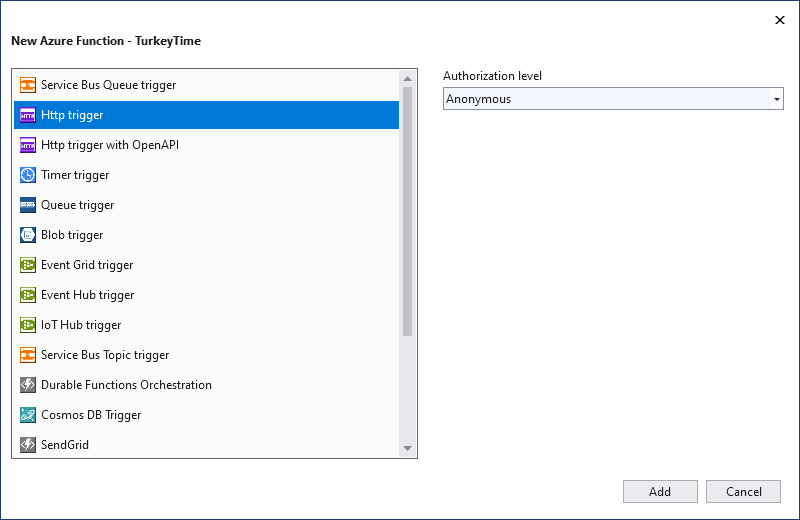Image resolution: width=800 pixels, height=520 pixels.
Task: Click the Cancel button
Action: (743, 491)
